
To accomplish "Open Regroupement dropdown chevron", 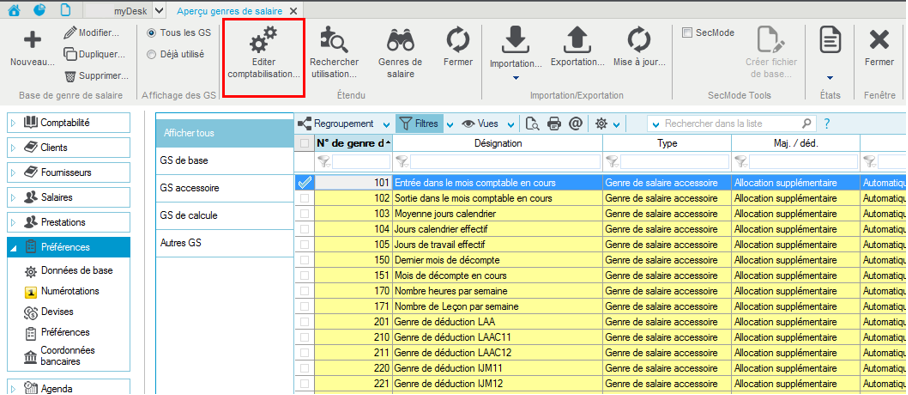I will (x=386, y=124).
